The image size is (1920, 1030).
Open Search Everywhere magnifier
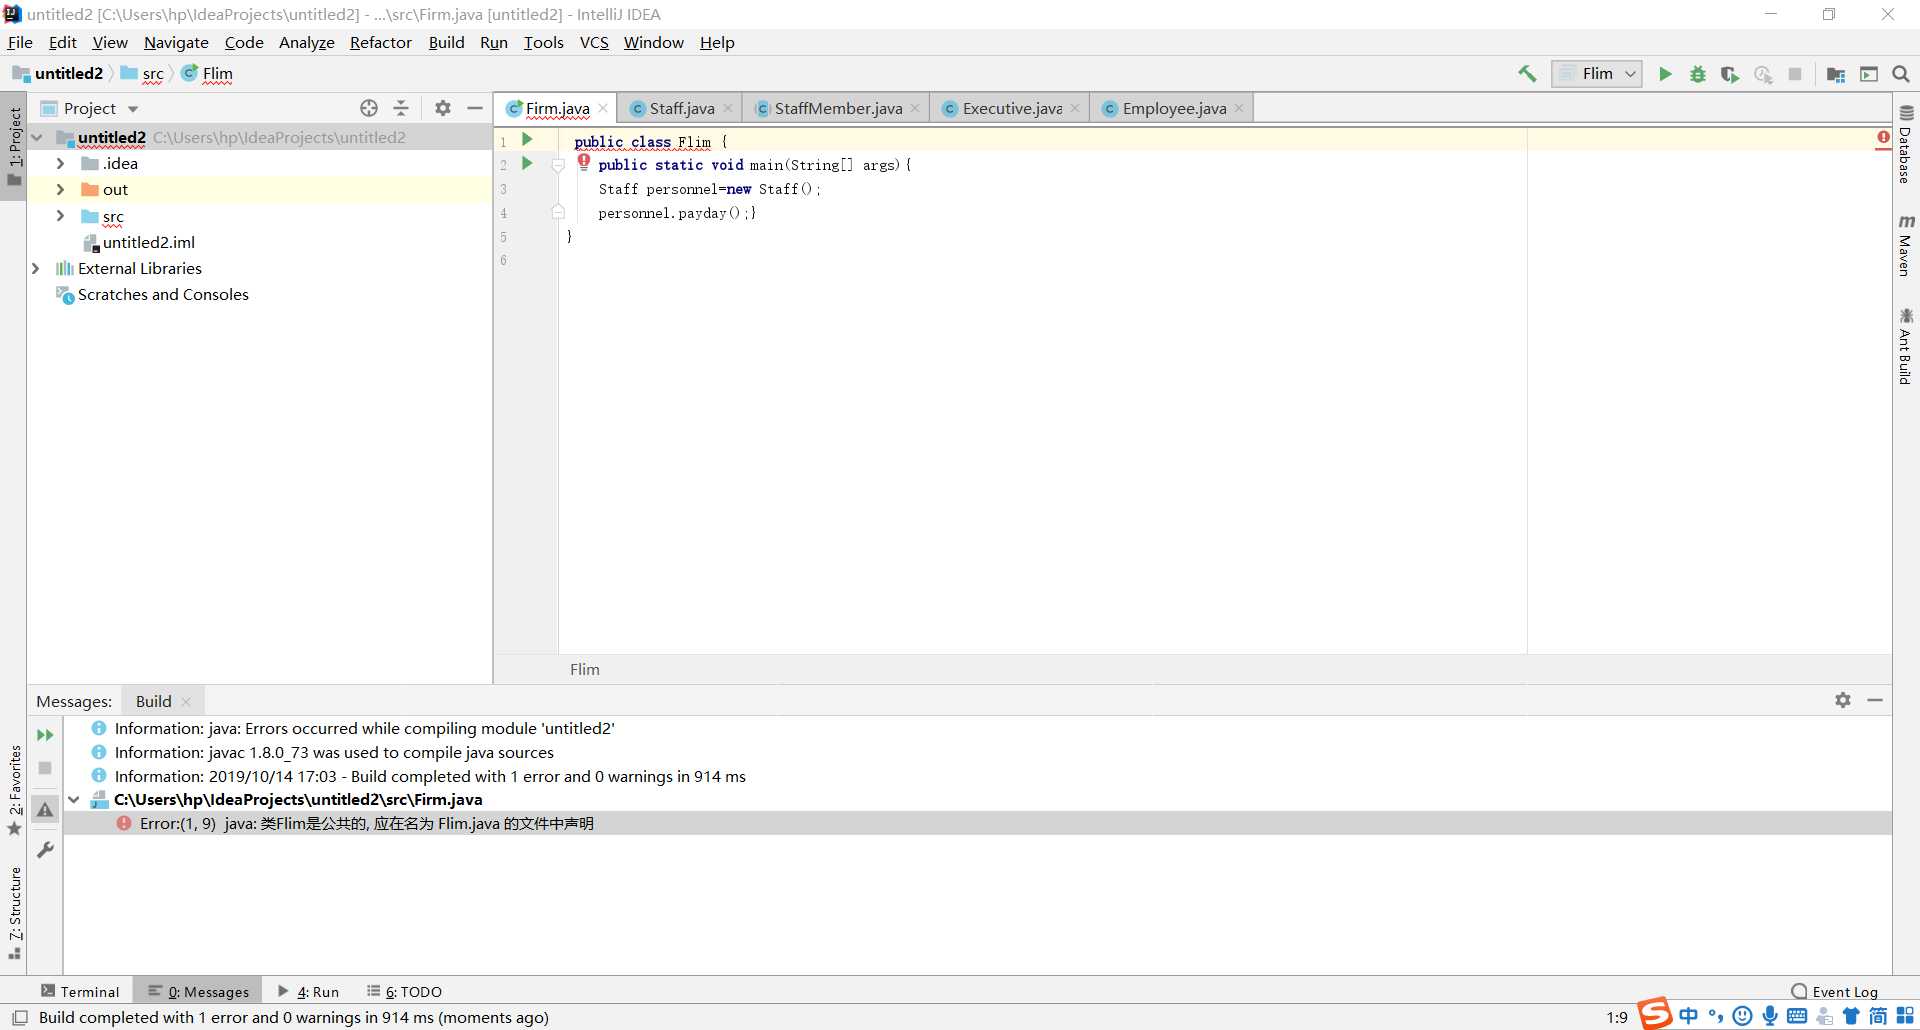[1901, 74]
